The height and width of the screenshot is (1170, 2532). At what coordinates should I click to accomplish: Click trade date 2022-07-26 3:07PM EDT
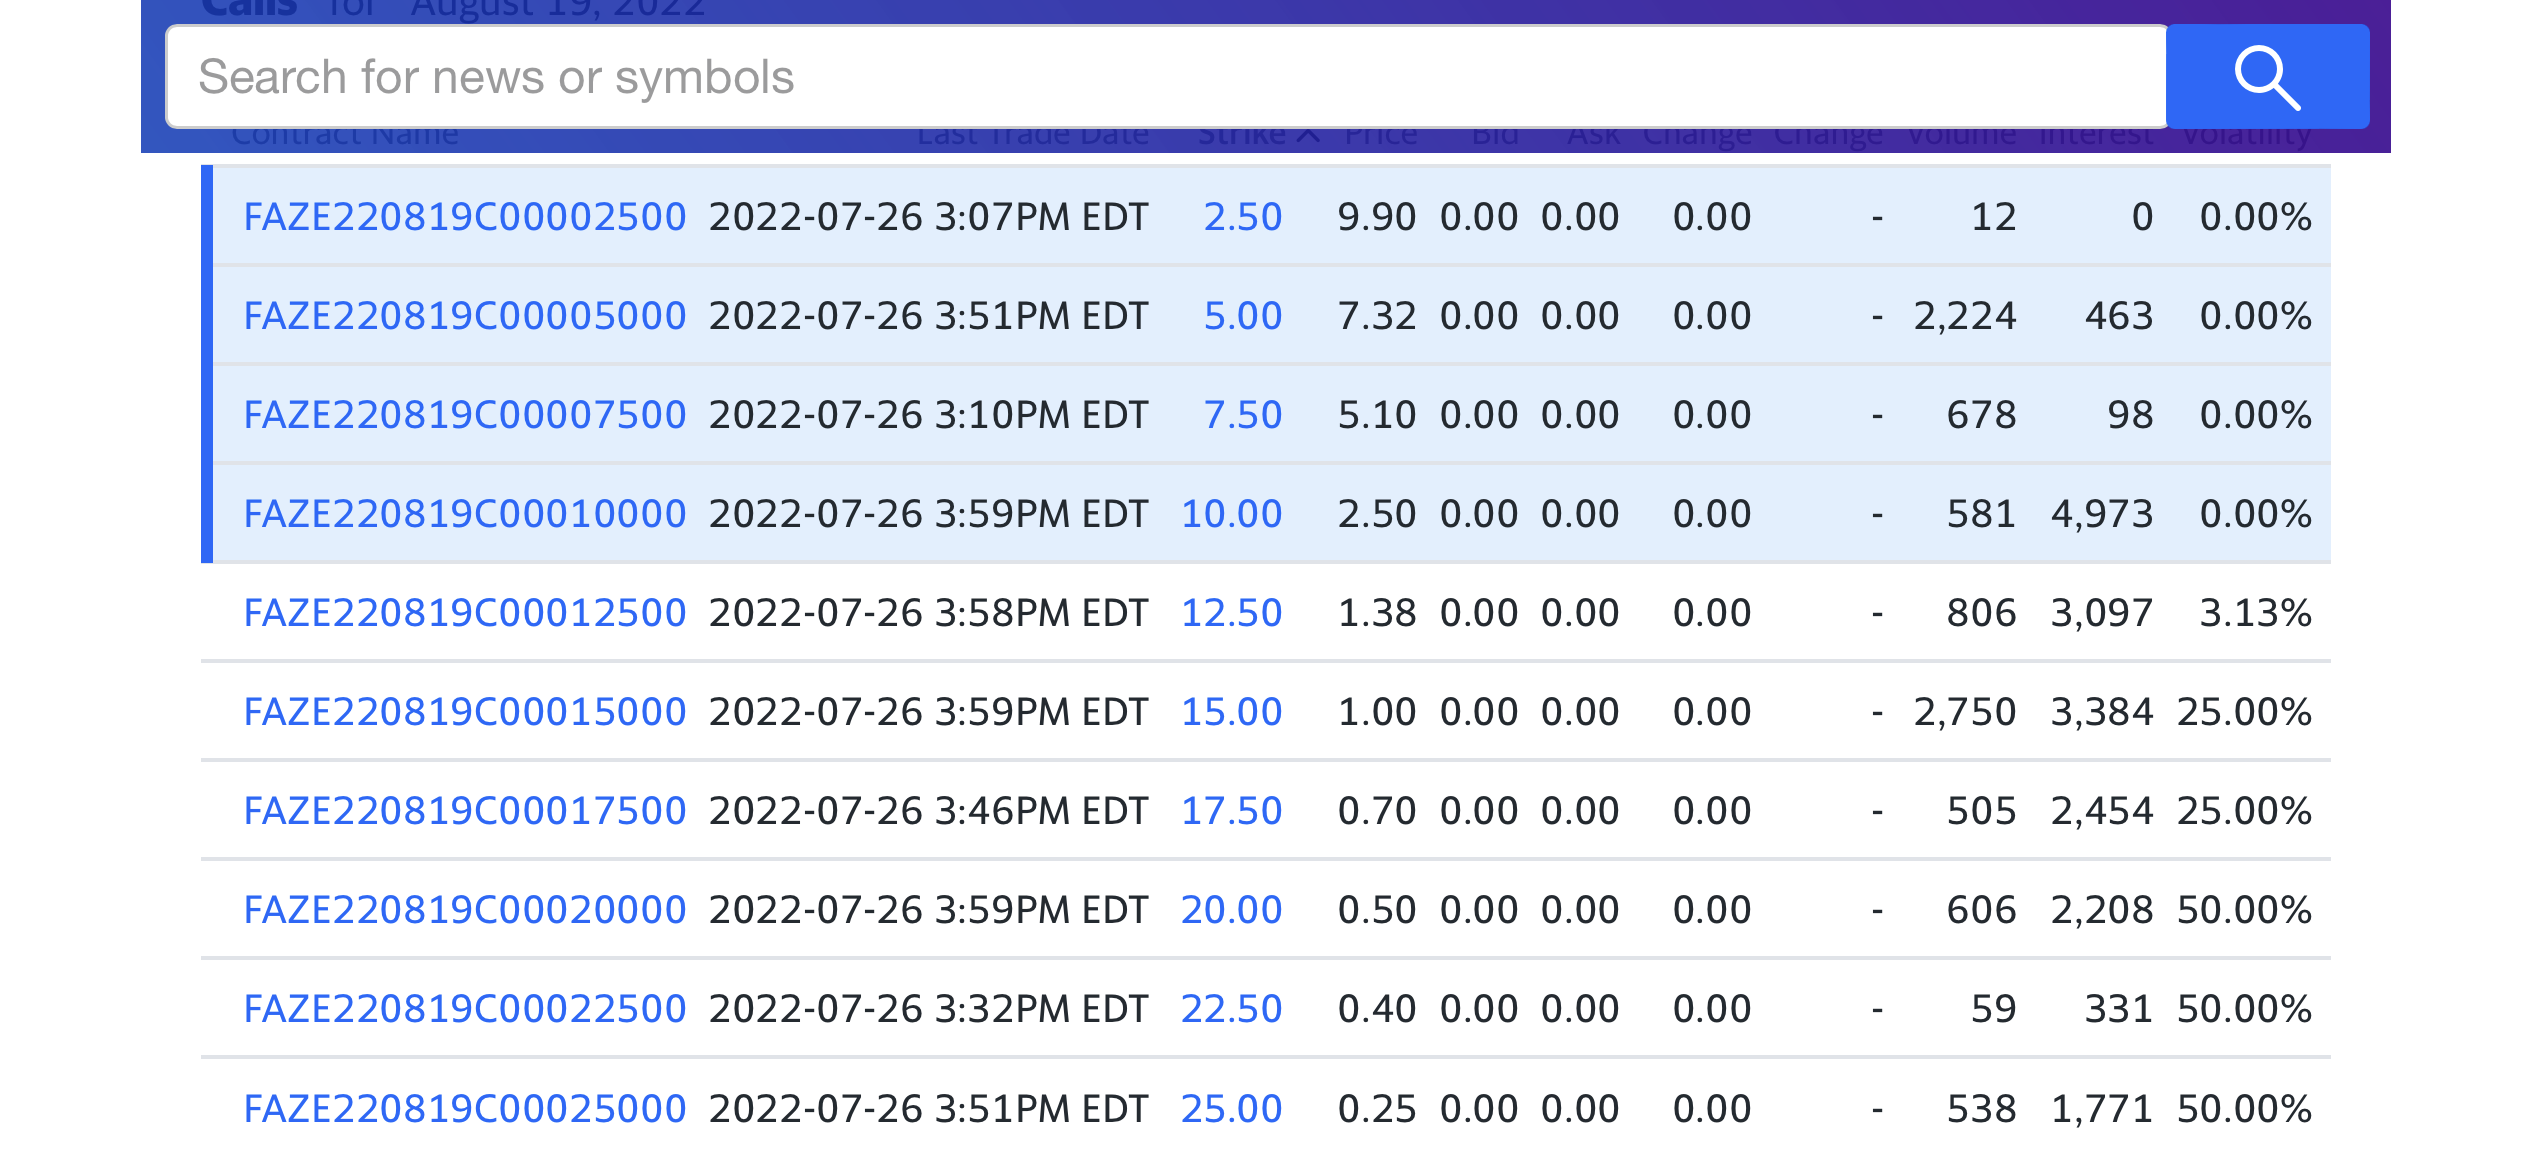(929, 217)
